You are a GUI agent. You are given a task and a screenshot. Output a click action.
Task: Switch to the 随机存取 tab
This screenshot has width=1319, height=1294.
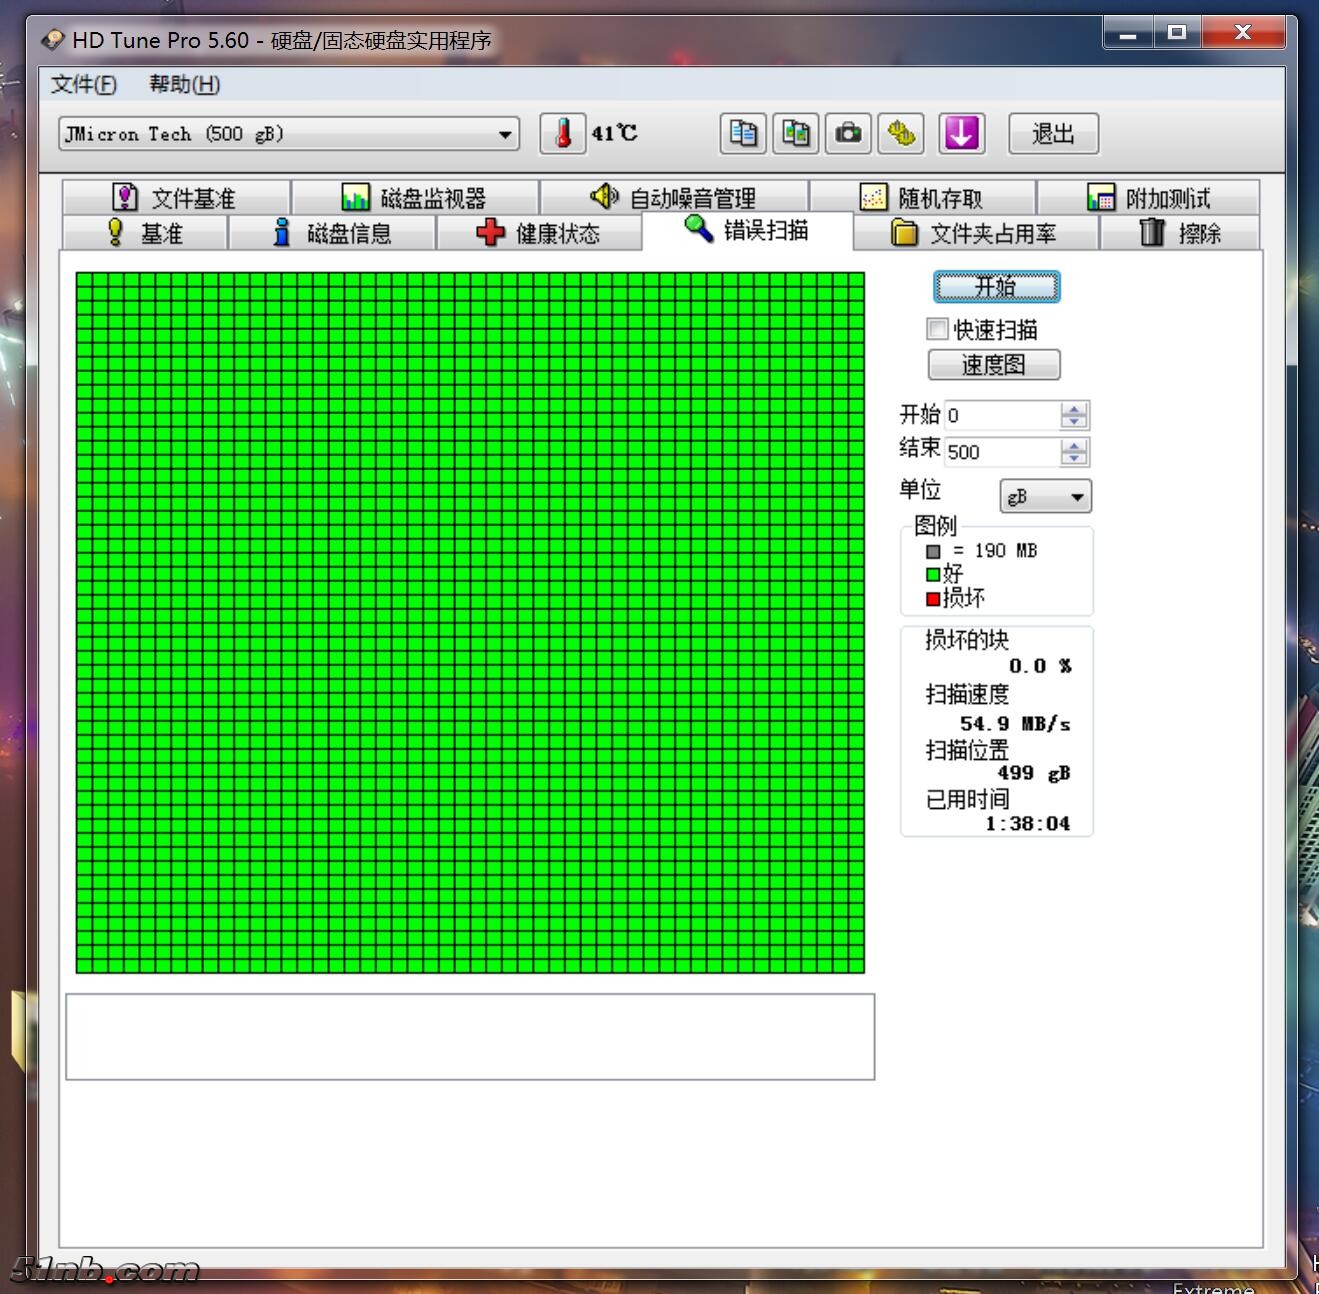point(922,198)
